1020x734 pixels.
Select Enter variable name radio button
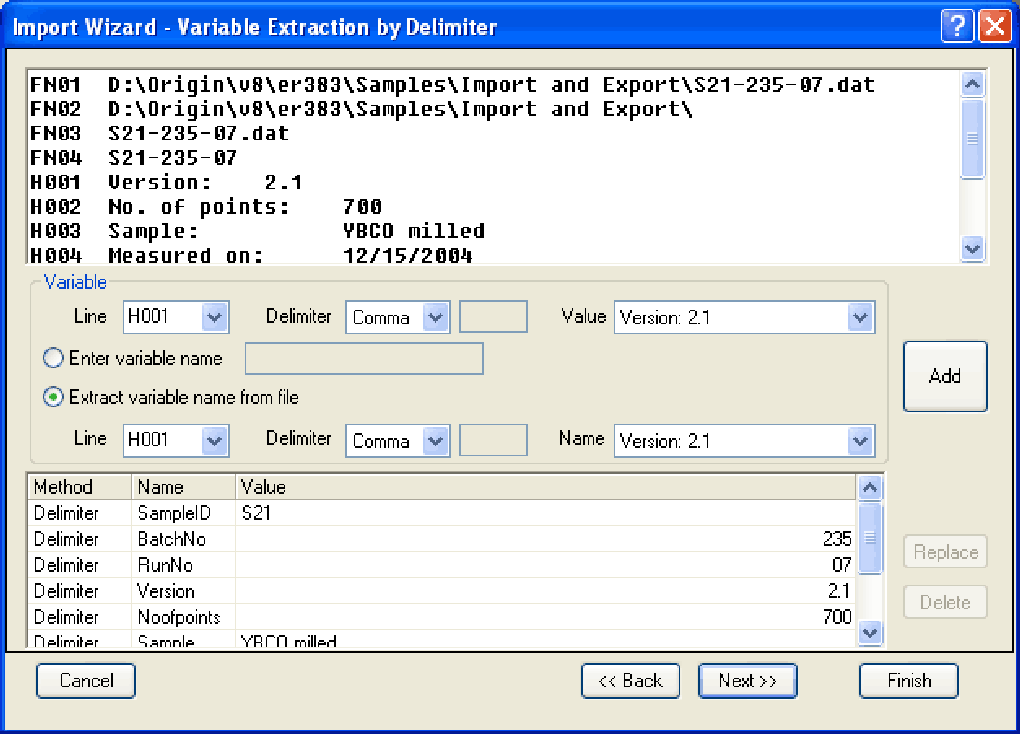pyautogui.click(x=53, y=358)
